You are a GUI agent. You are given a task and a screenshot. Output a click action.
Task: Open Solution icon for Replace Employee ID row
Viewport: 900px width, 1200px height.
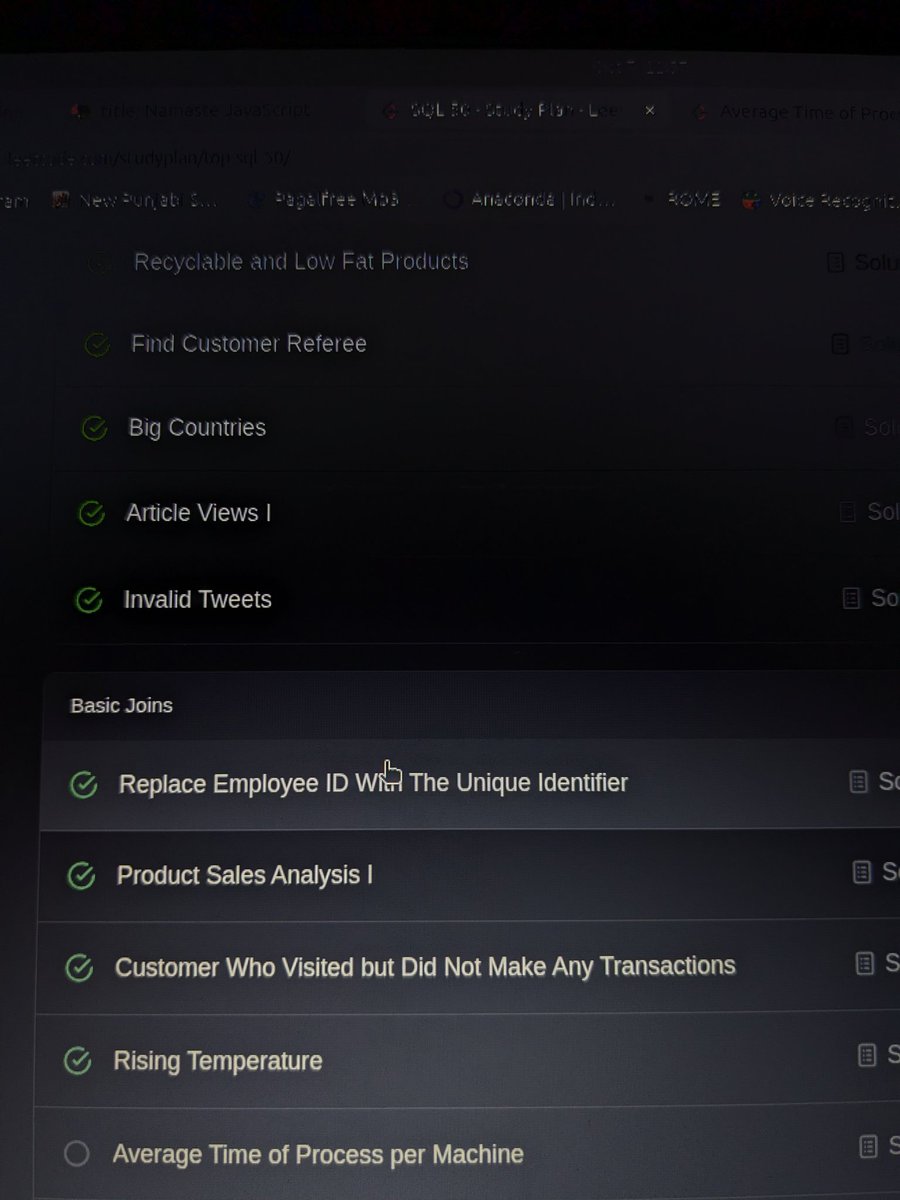click(857, 781)
